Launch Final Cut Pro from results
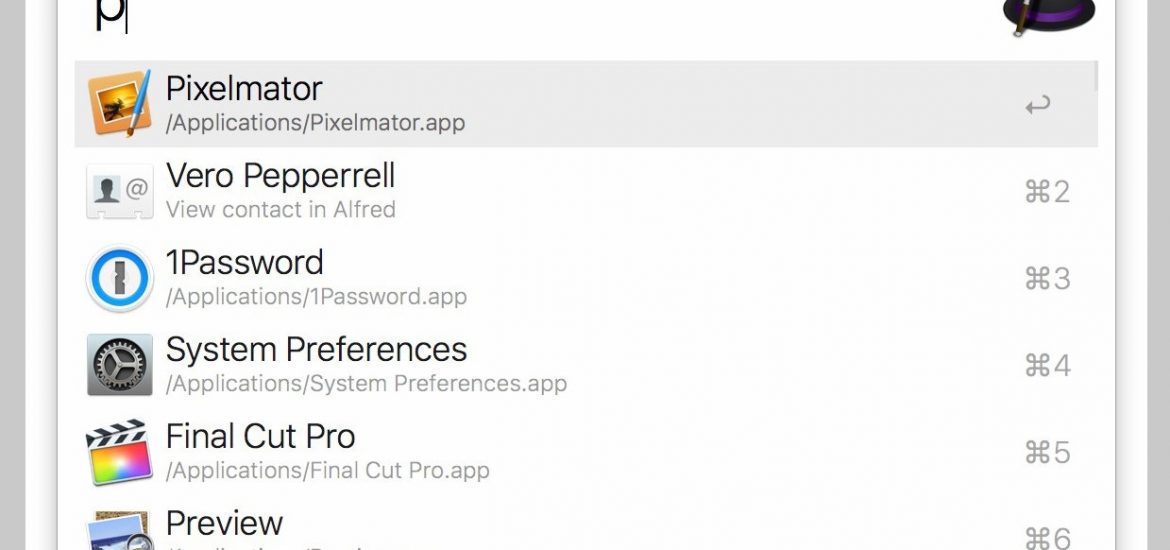The image size is (1170, 550). 586,452
